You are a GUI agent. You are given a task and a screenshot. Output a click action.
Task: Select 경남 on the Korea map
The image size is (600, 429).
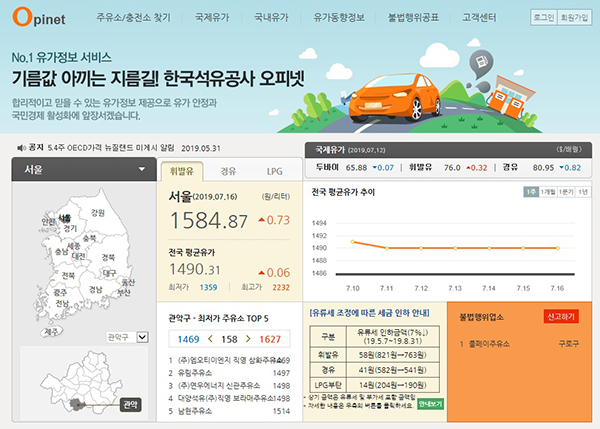(x=95, y=289)
